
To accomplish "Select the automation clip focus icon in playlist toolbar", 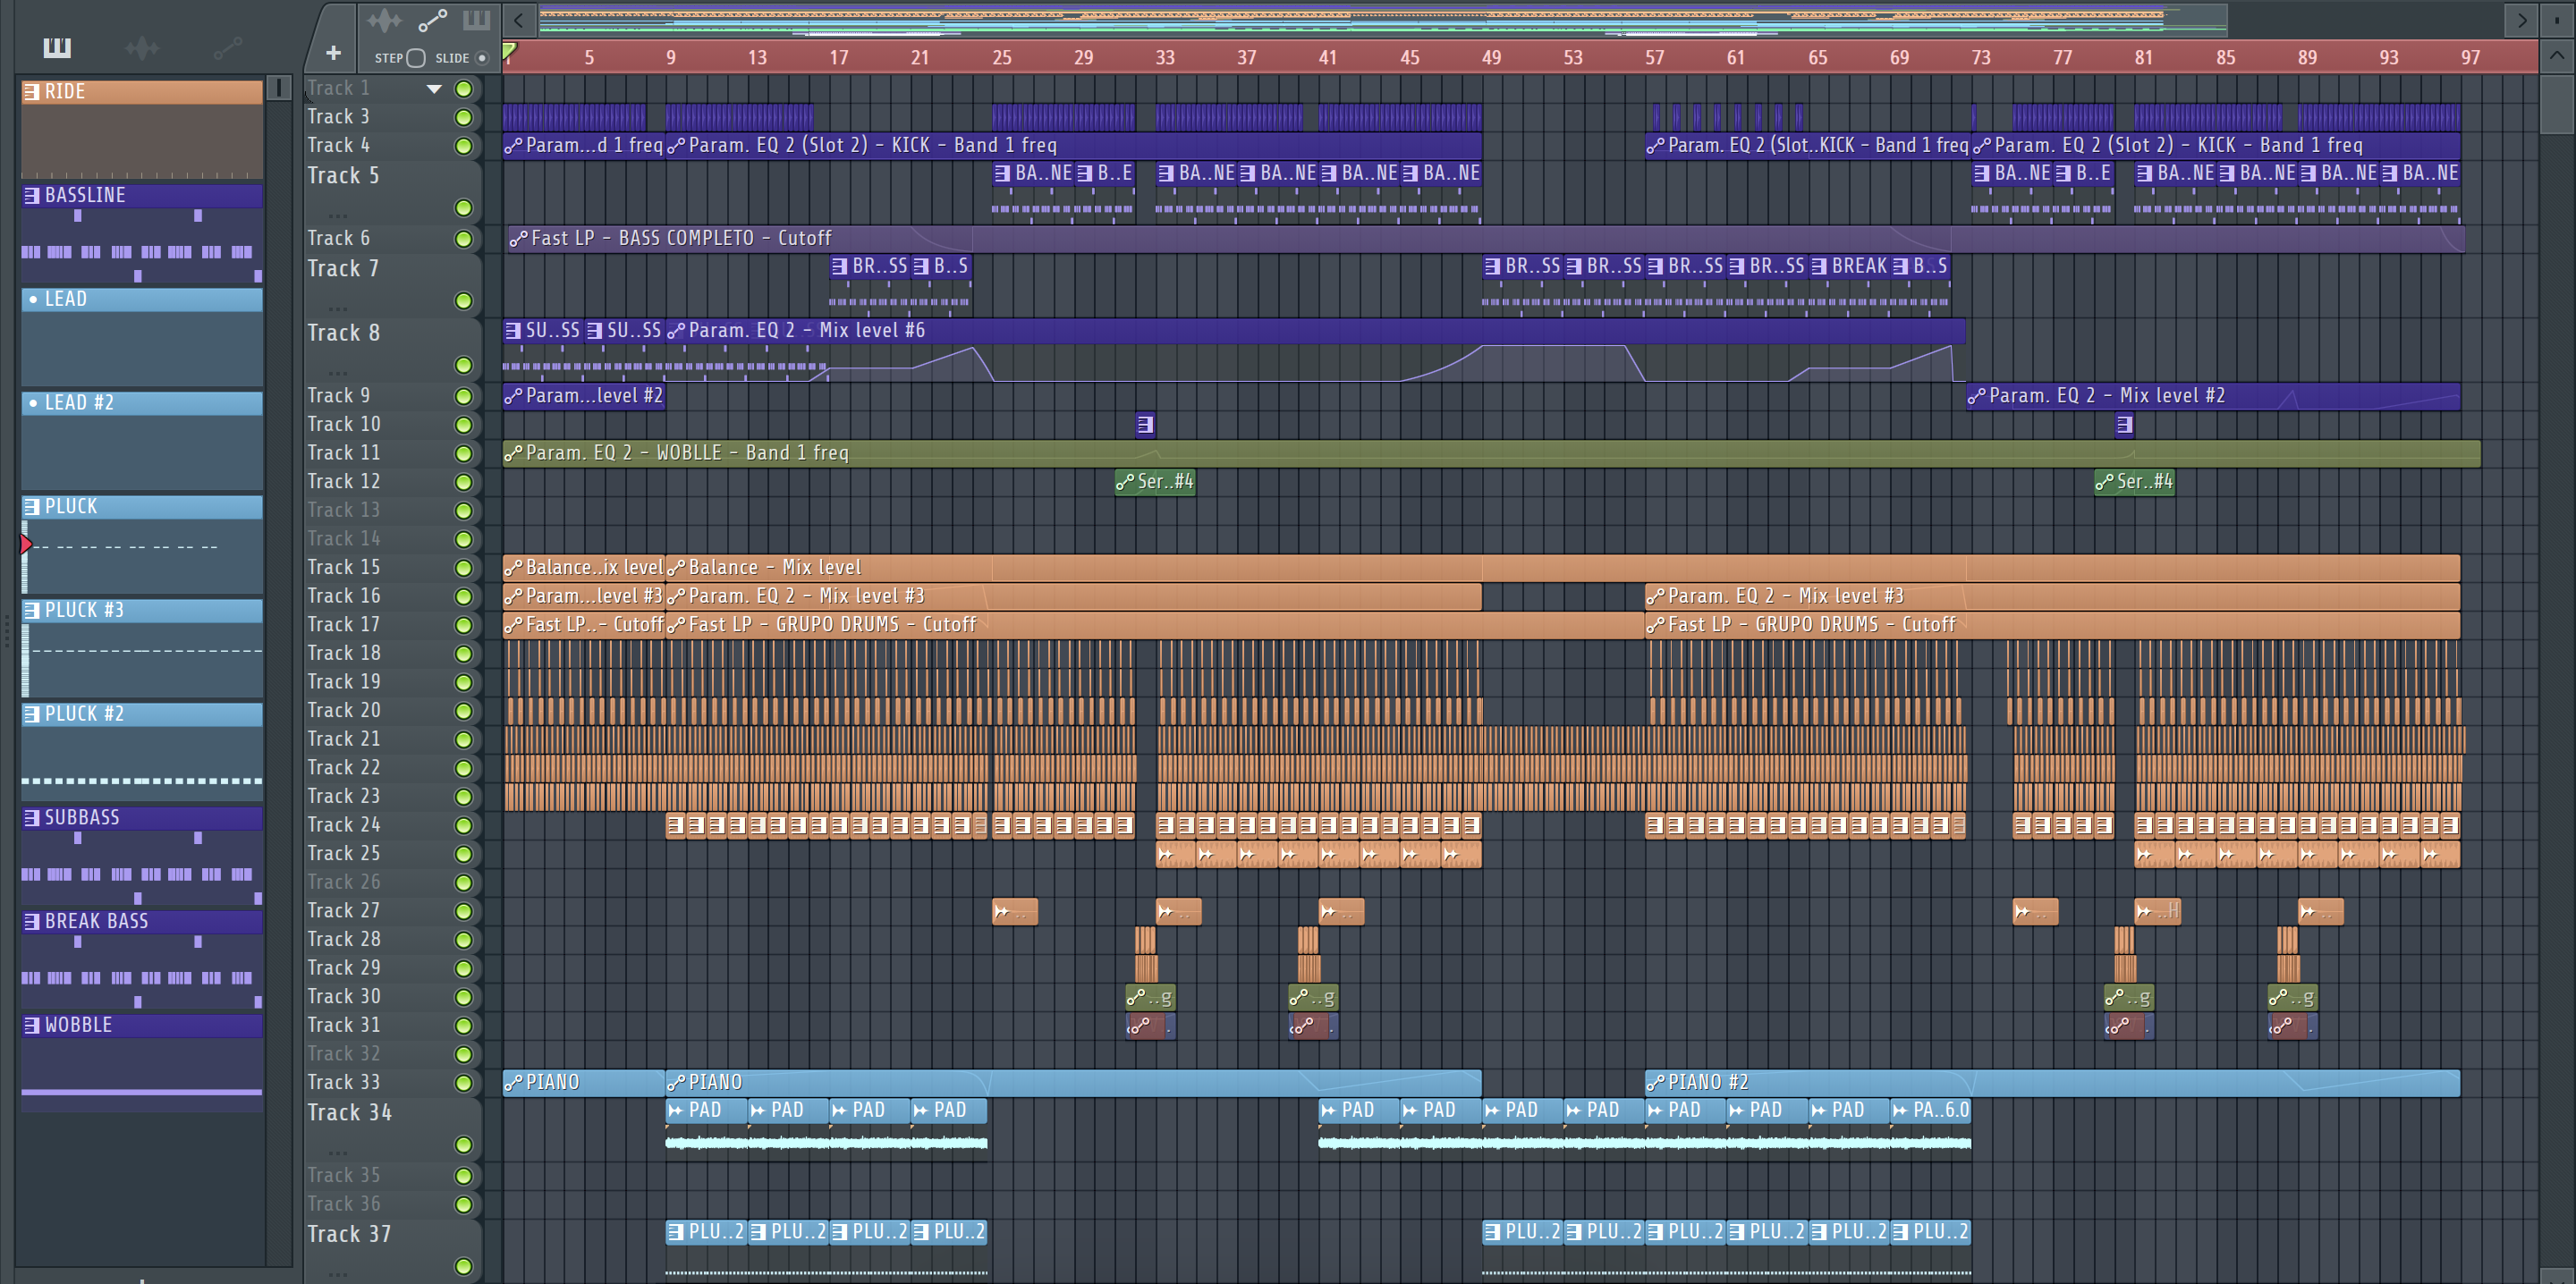I will click(x=432, y=20).
